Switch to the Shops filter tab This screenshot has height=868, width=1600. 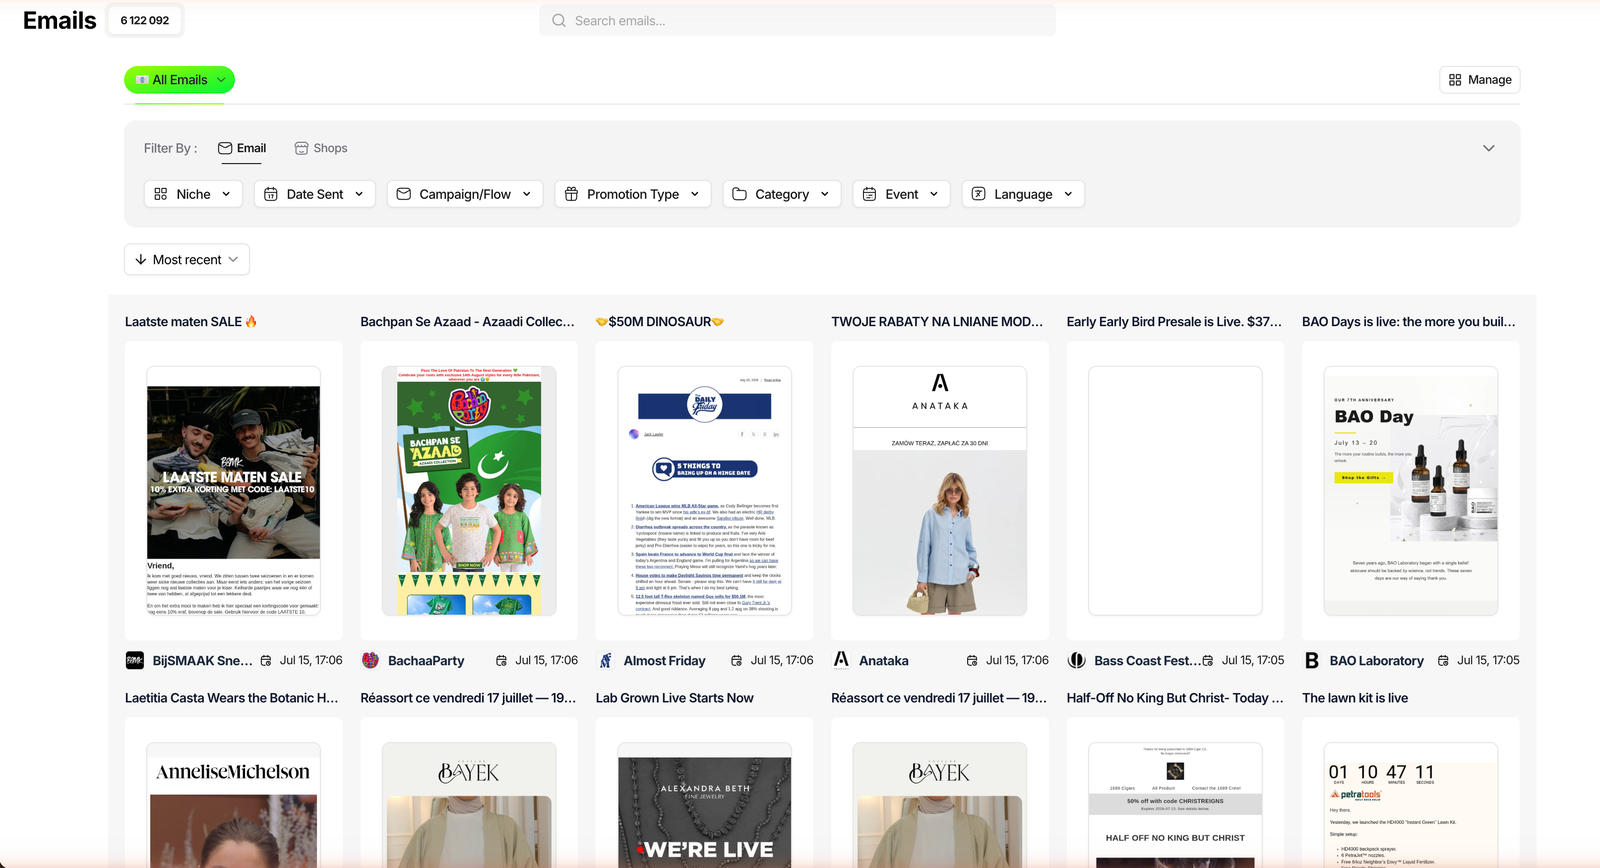point(321,148)
